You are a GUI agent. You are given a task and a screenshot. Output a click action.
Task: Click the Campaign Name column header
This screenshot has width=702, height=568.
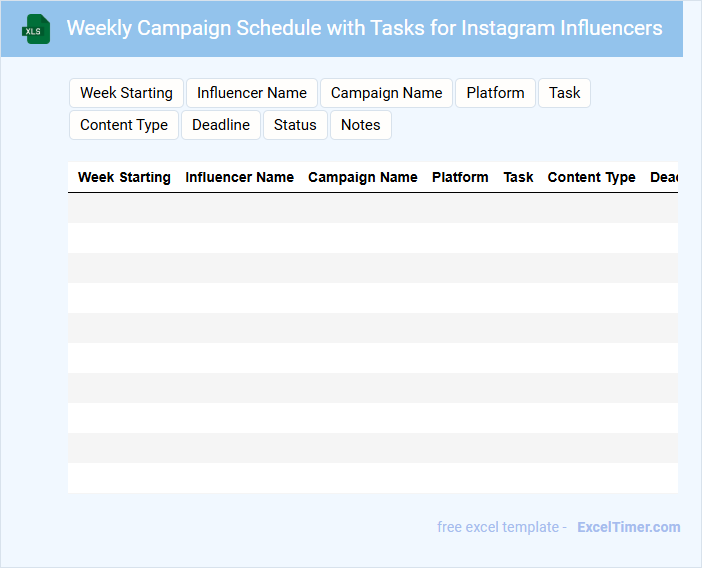coord(362,177)
